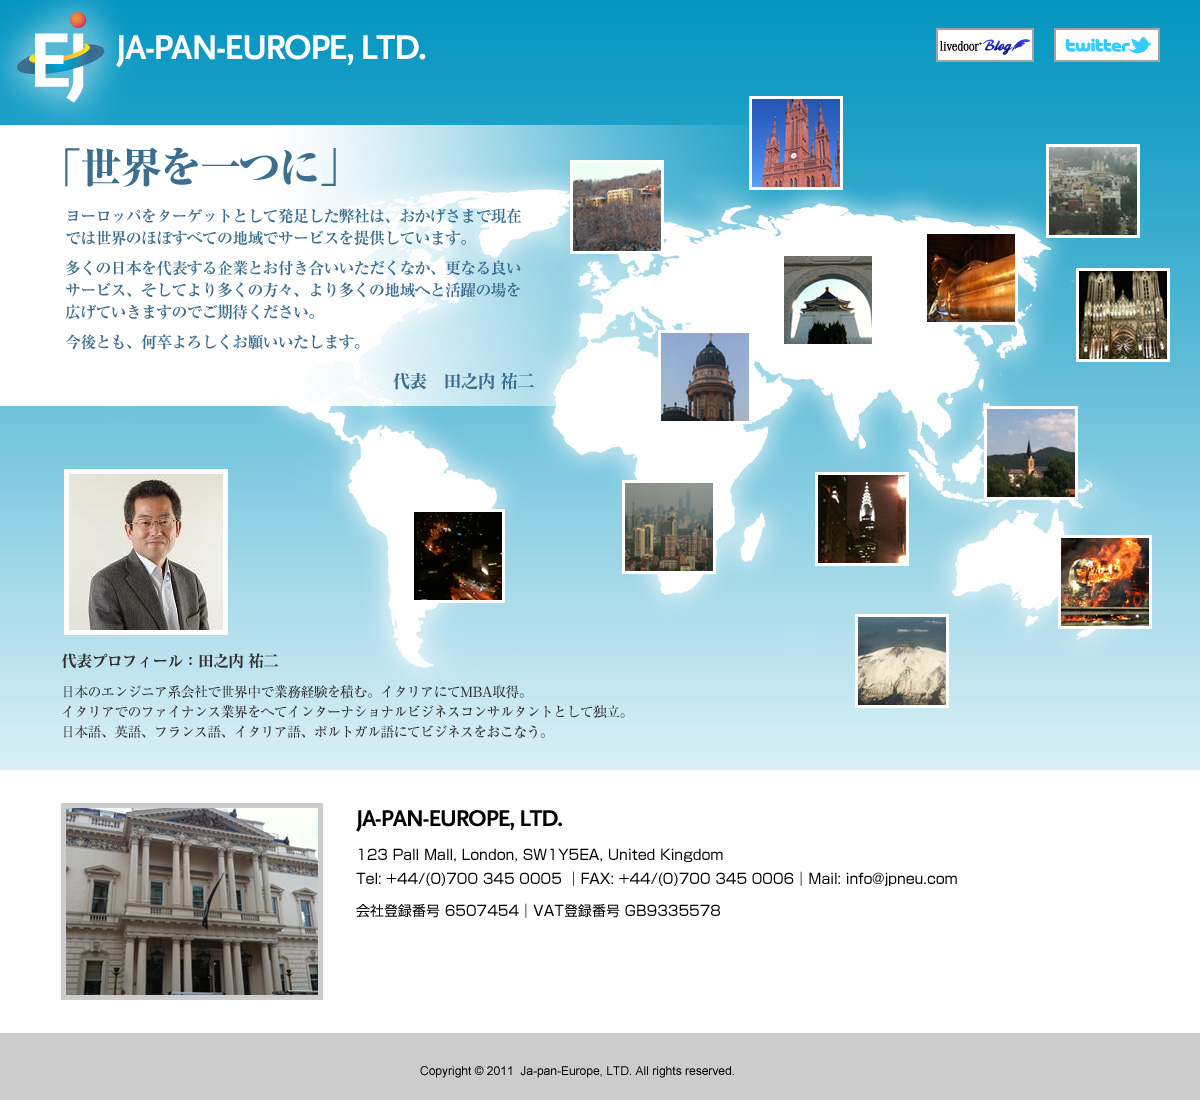This screenshot has width=1200, height=1100.
Task: Open the village church with hills thumbnail
Action: [1031, 453]
